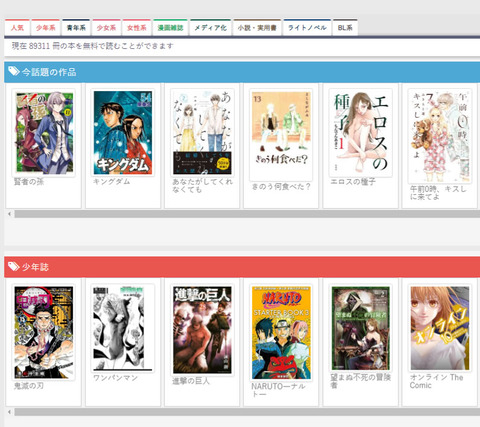Open the 午前0時、キスしに来てよ cover image
Screen dimensions: 480x427
[x=440, y=136]
